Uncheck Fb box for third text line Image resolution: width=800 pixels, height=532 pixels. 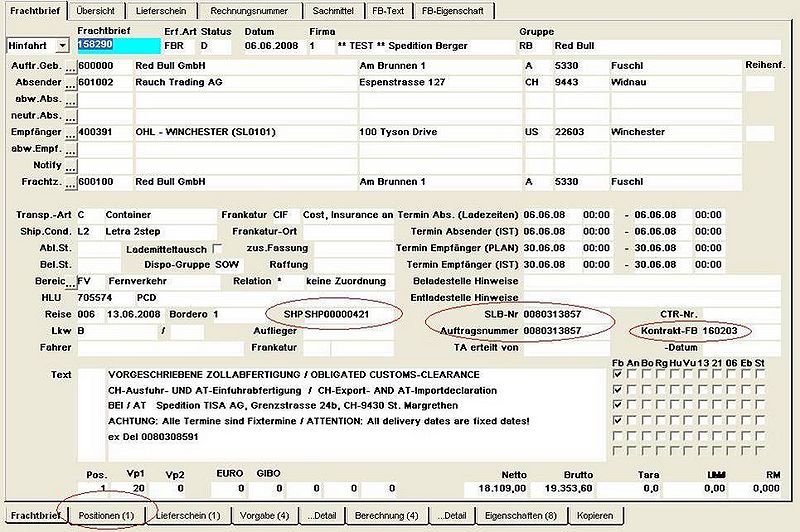[x=617, y=406]
